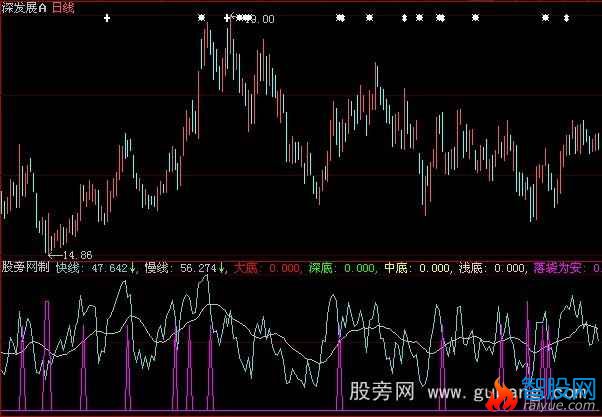This screenshot has width=602, height=417.
Task: Click the 快线 value 47.642
Action: [109, 268]
